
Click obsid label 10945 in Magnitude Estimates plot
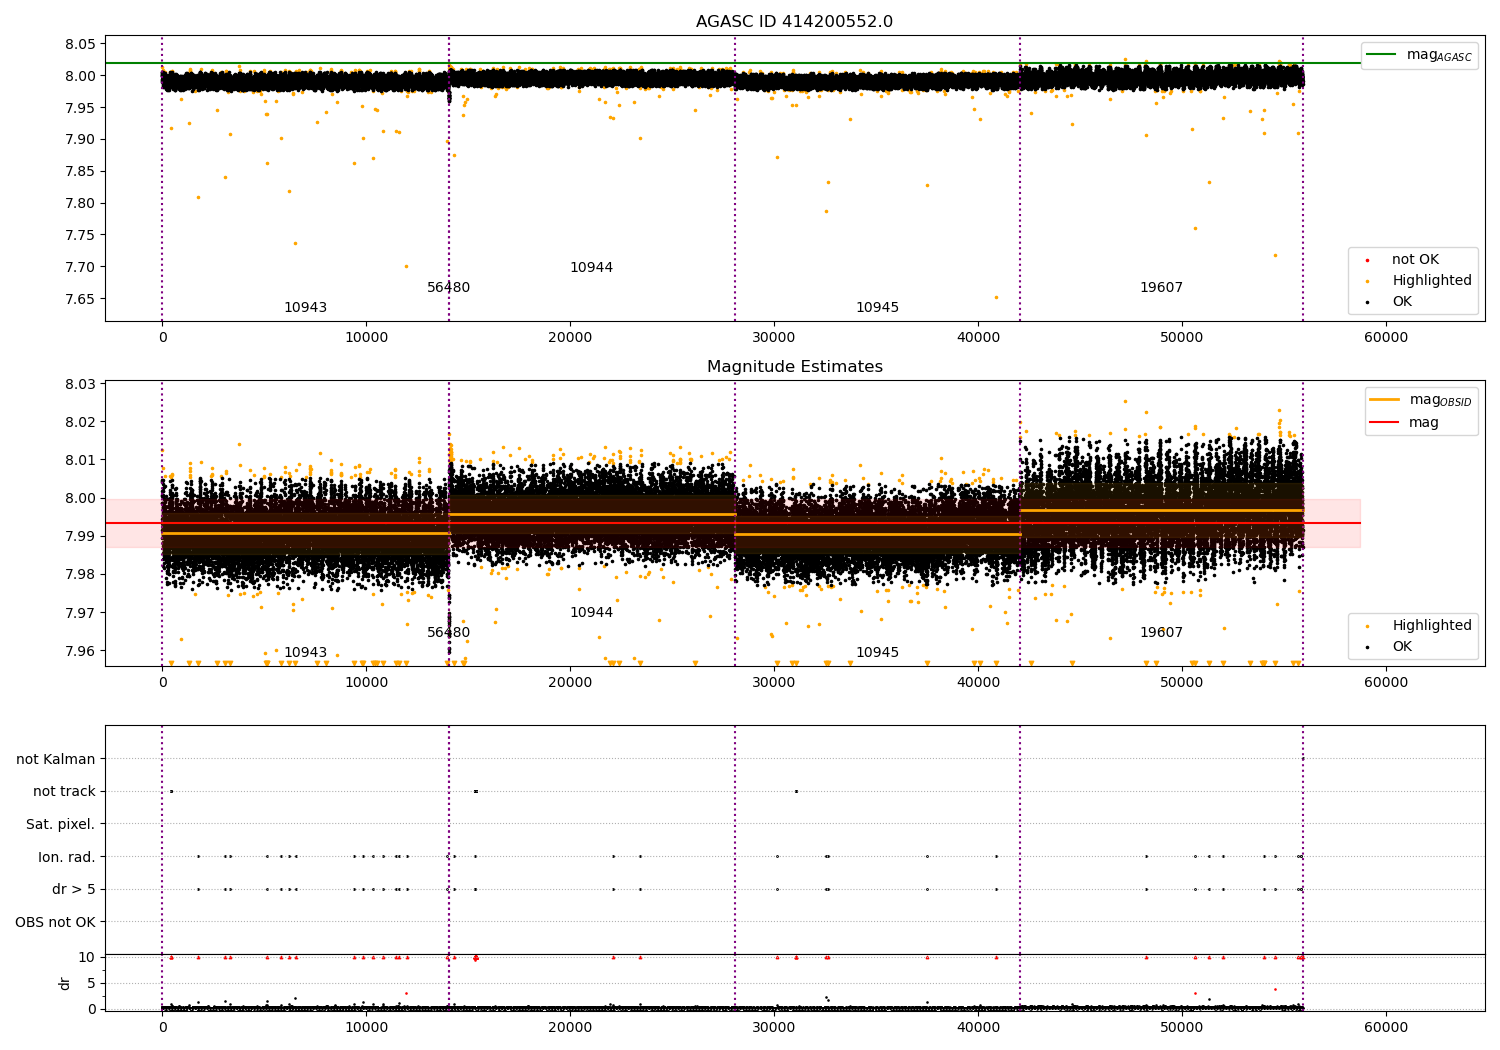coord(877,653)
